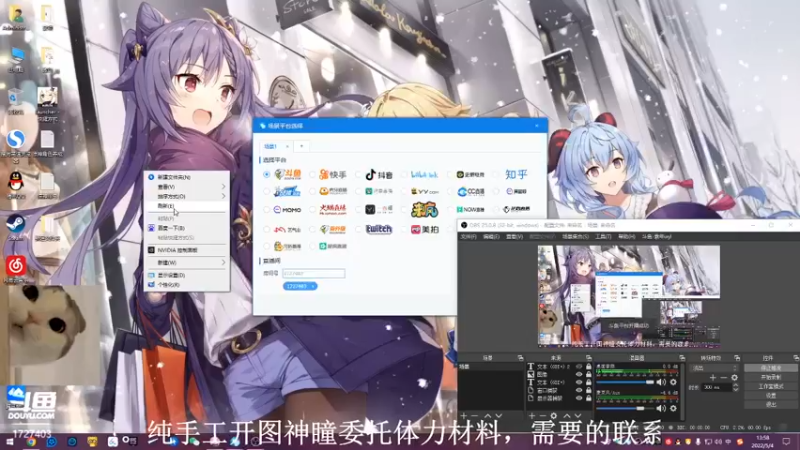Click the 退出 button in OBS controls

tap(771, 405)
